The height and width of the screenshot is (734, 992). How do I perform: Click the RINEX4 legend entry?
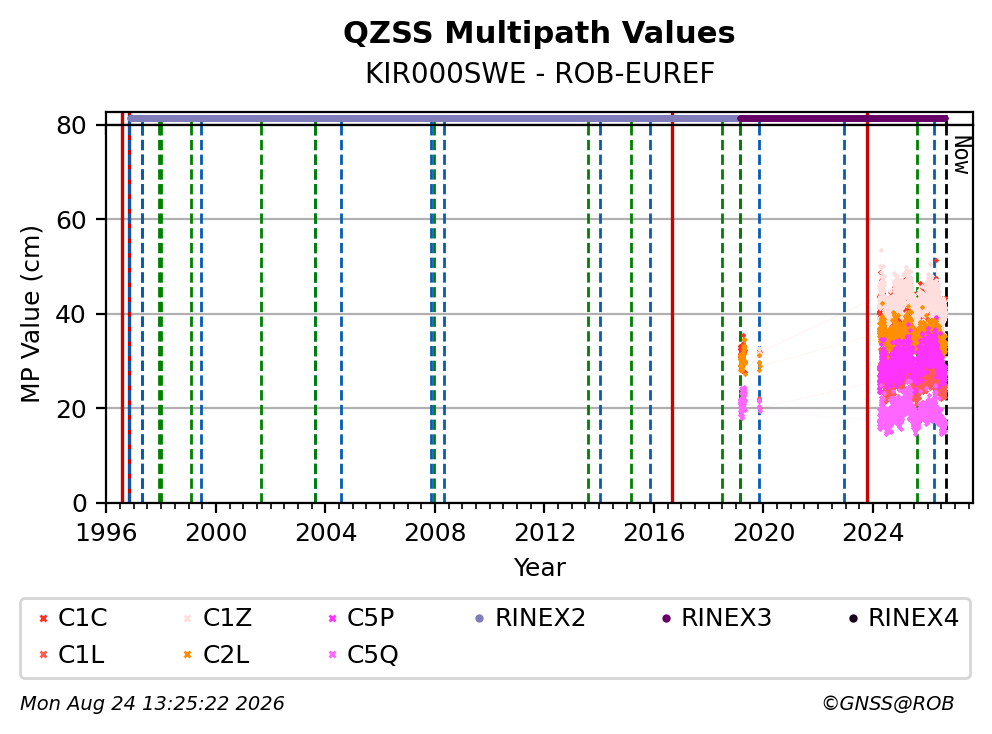click(903, 618)
